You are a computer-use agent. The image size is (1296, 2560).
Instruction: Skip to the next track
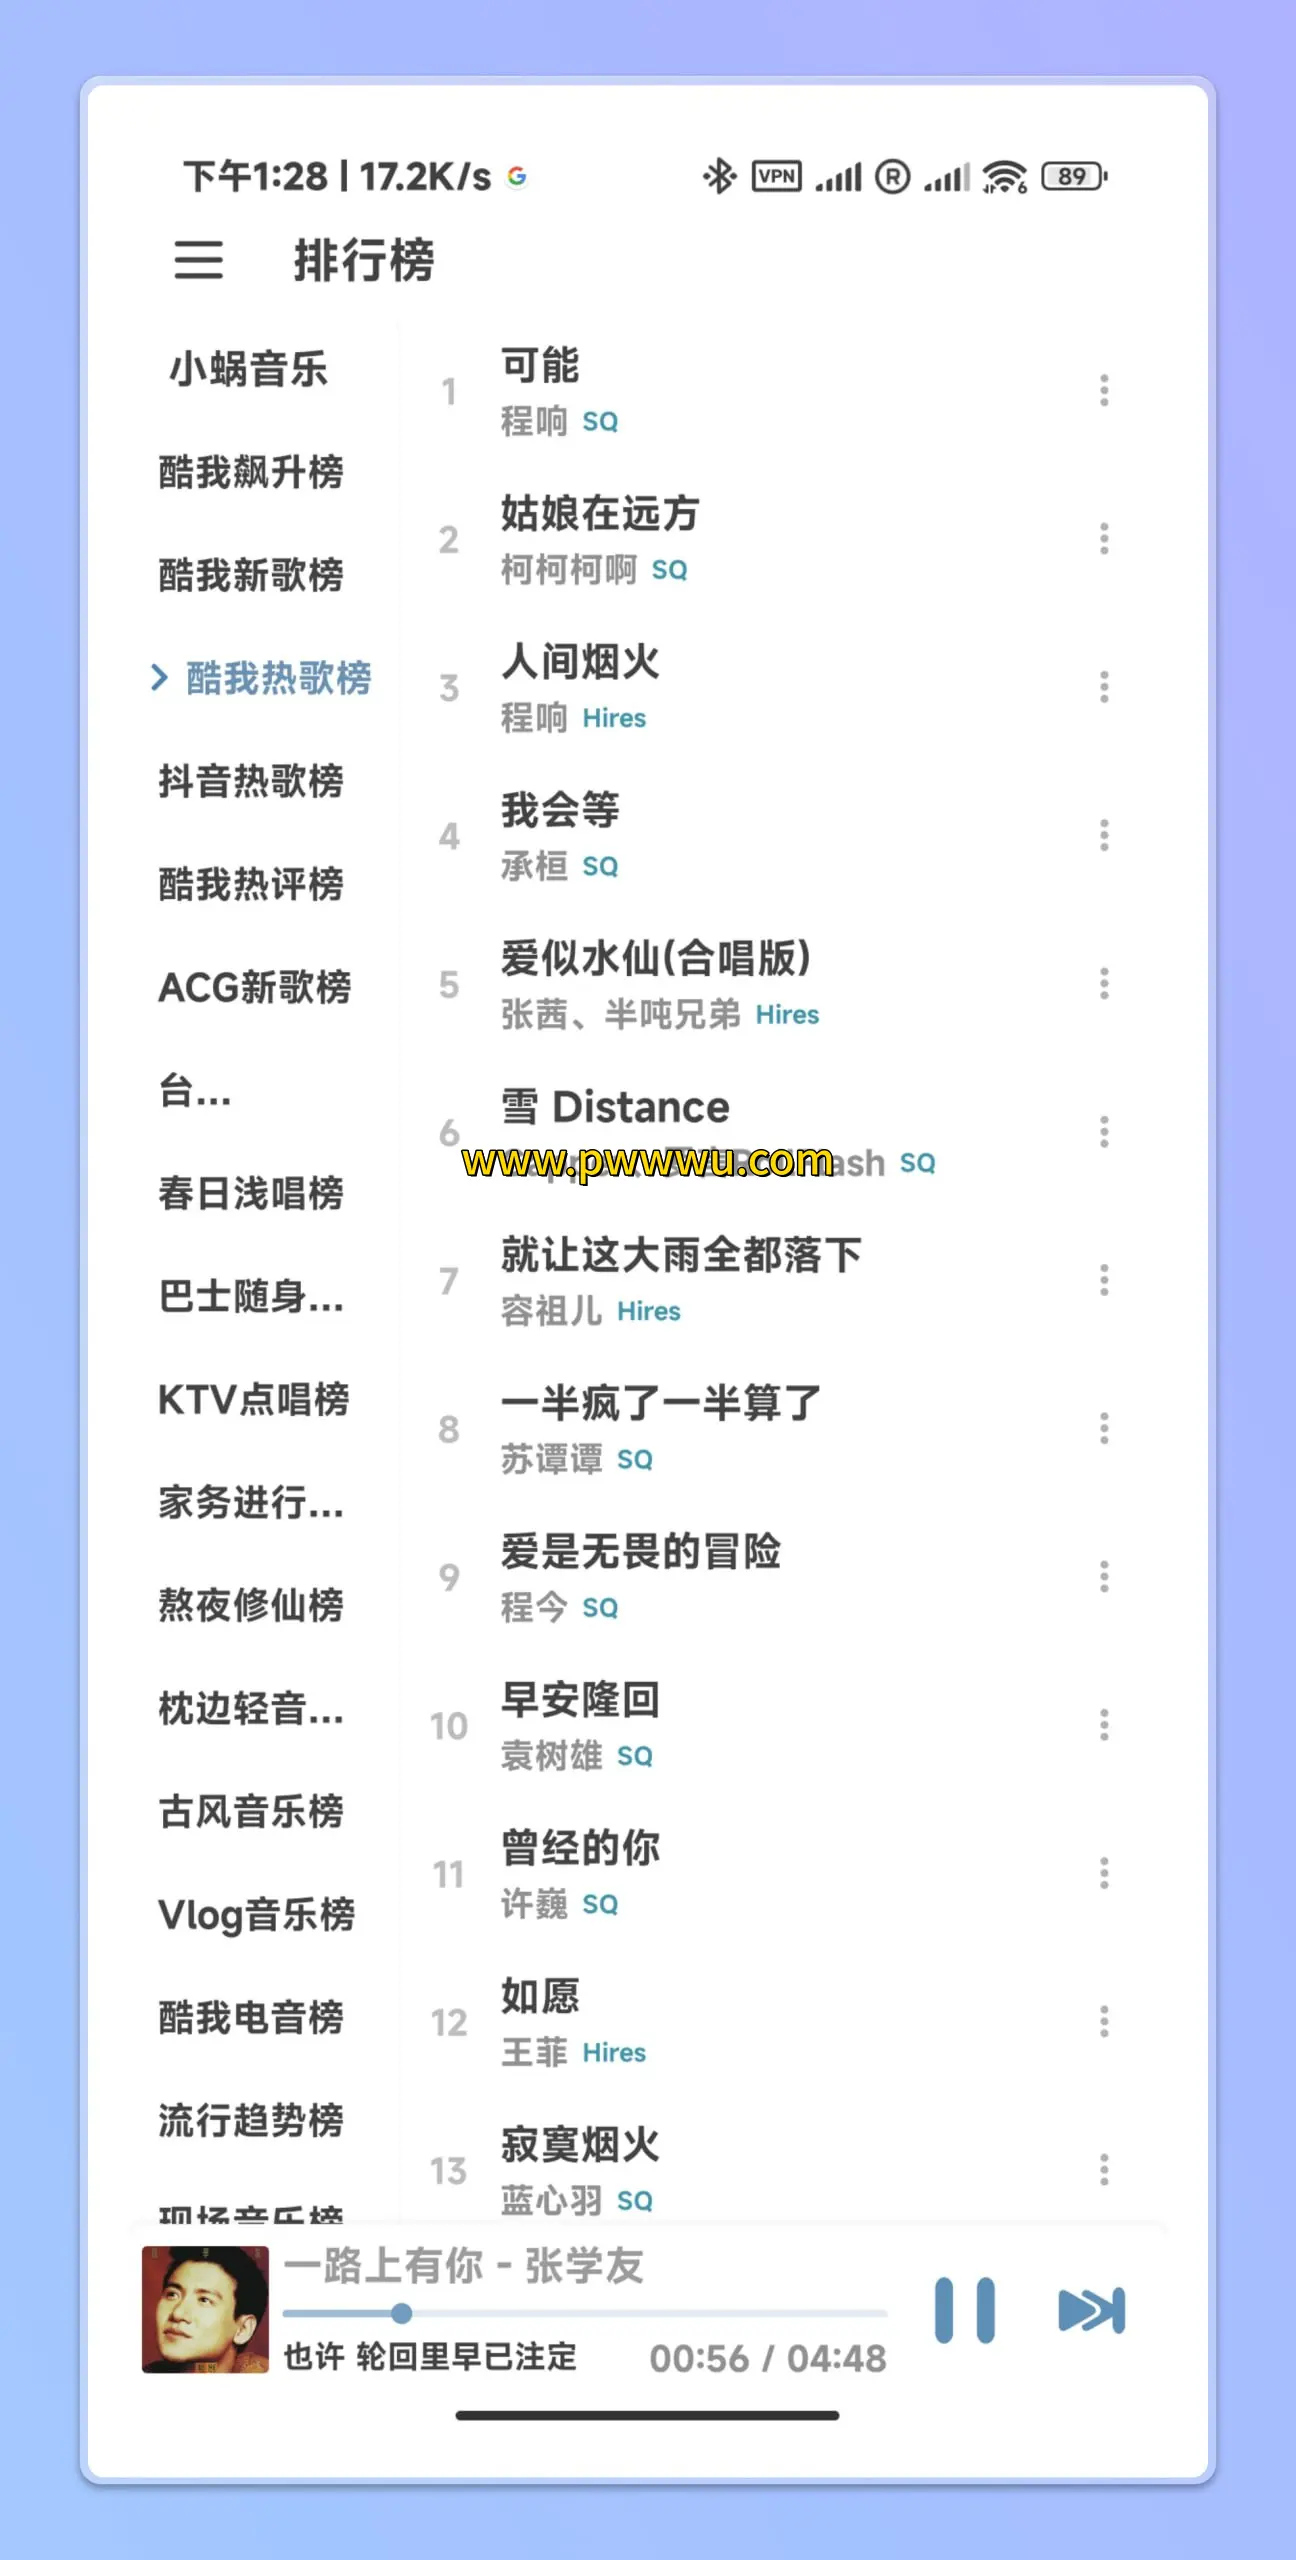[x=1091, y=2310]
